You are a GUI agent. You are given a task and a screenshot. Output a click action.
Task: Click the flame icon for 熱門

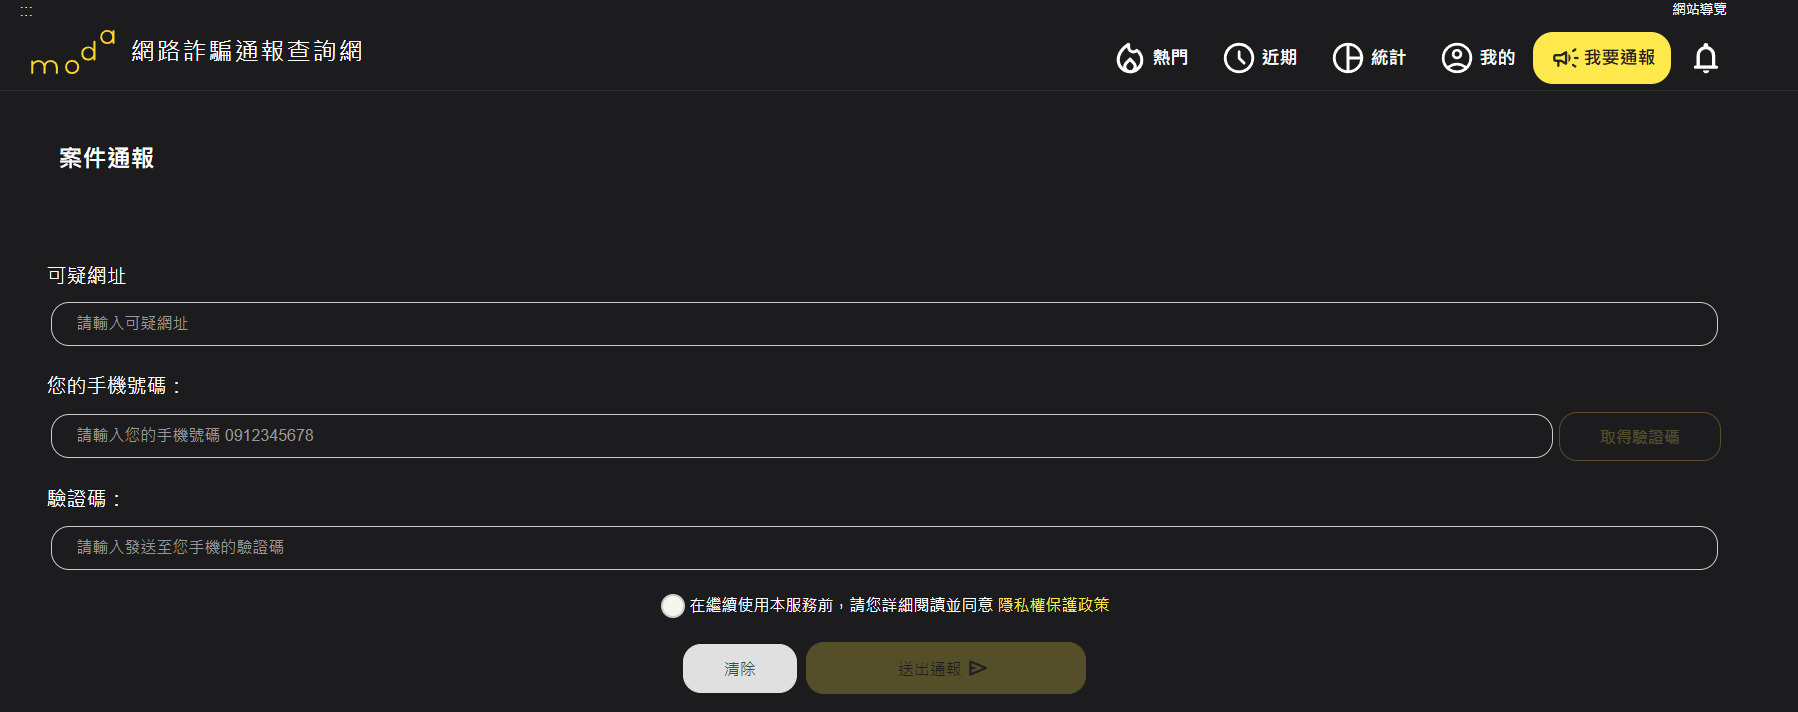click(x=1129, y=58)
